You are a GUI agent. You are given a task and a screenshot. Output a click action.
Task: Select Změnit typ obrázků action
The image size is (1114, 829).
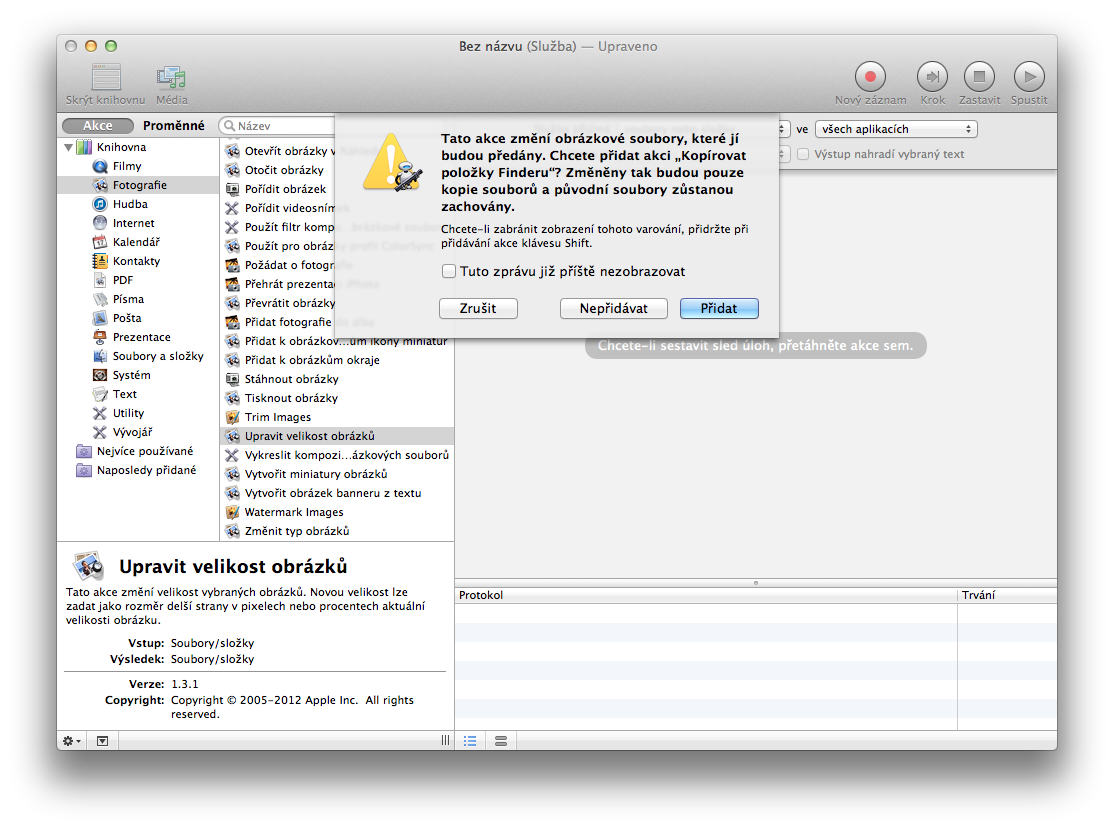click(297, 531)
